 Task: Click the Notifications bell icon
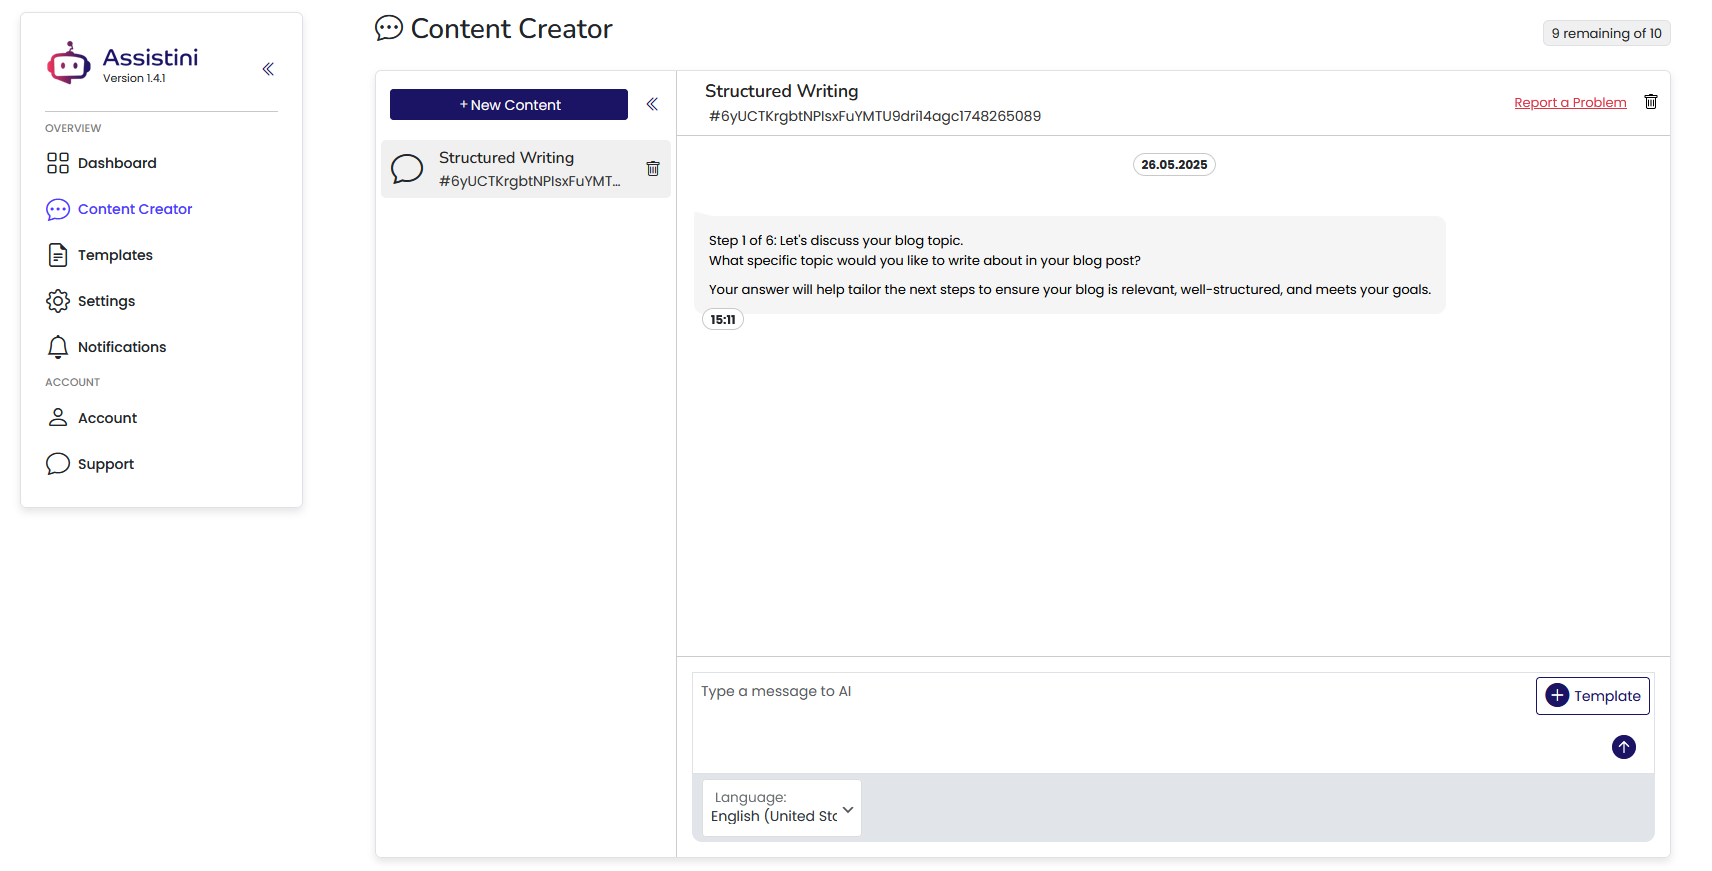[58, 347]
